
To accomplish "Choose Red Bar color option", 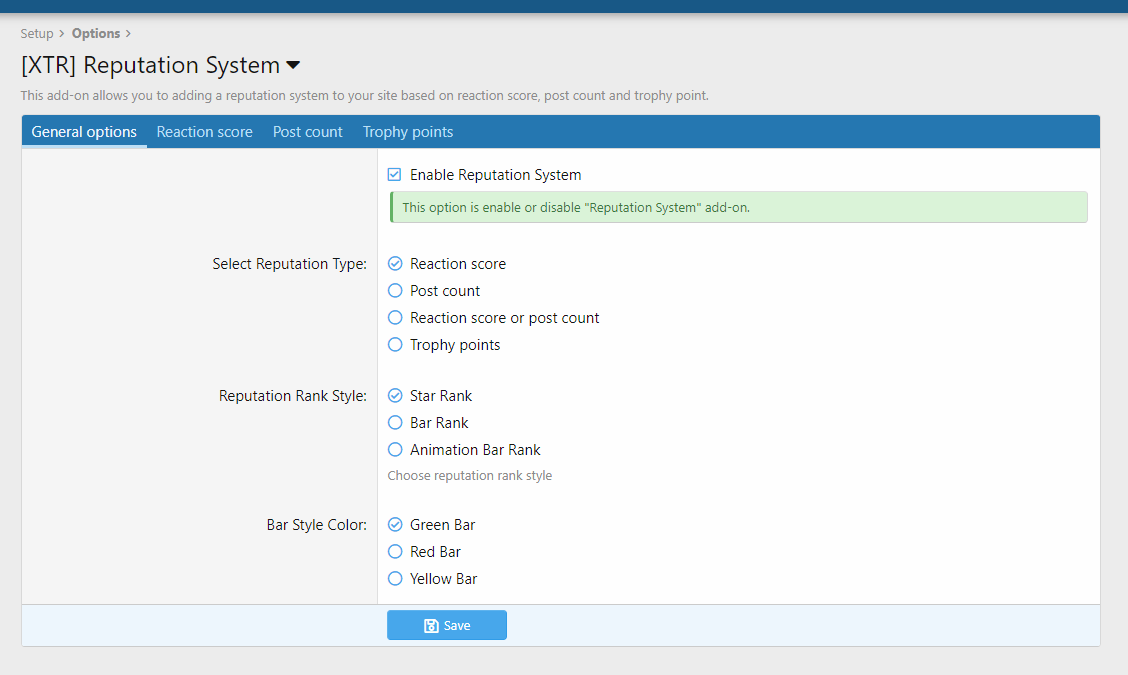I will (x=395, y=552).
